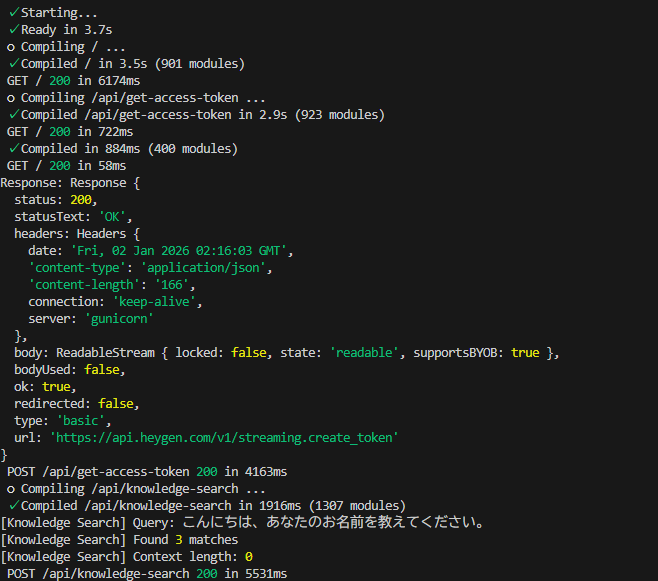Click the 'Response: Response {' line
The image size is (658, 581).
coord(70,183)
